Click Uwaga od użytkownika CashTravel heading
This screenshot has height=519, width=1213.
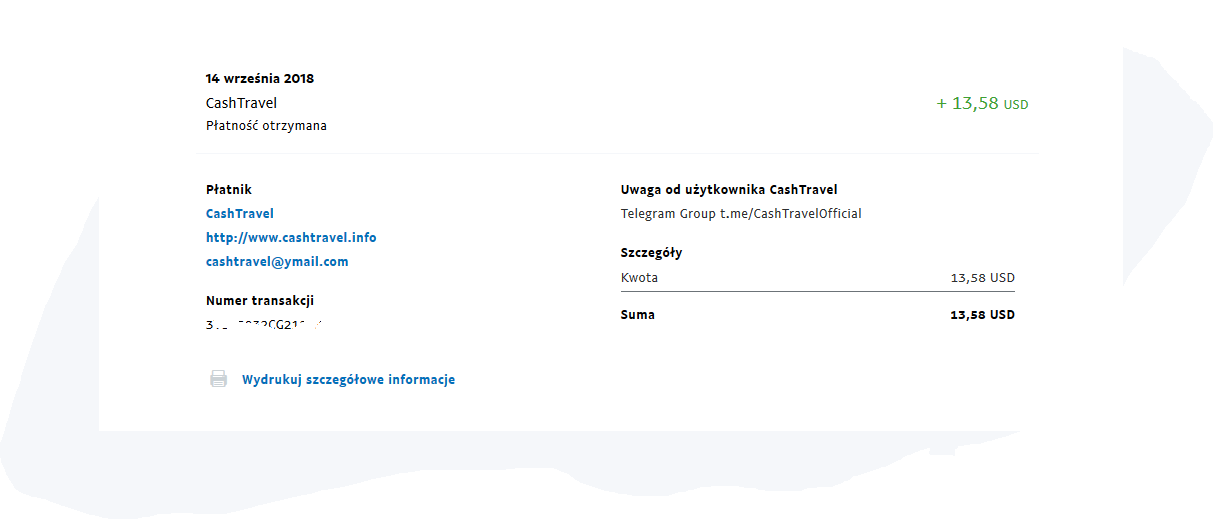[729, 190]
